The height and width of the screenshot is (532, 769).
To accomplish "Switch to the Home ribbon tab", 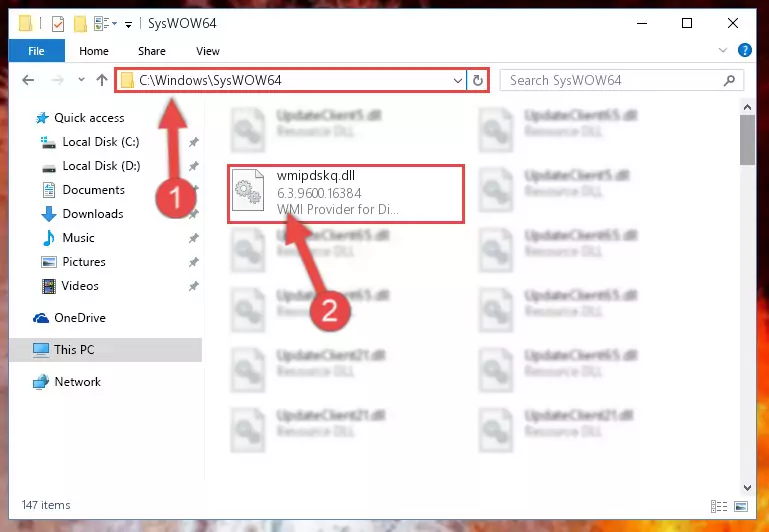I will coord(94,51).
